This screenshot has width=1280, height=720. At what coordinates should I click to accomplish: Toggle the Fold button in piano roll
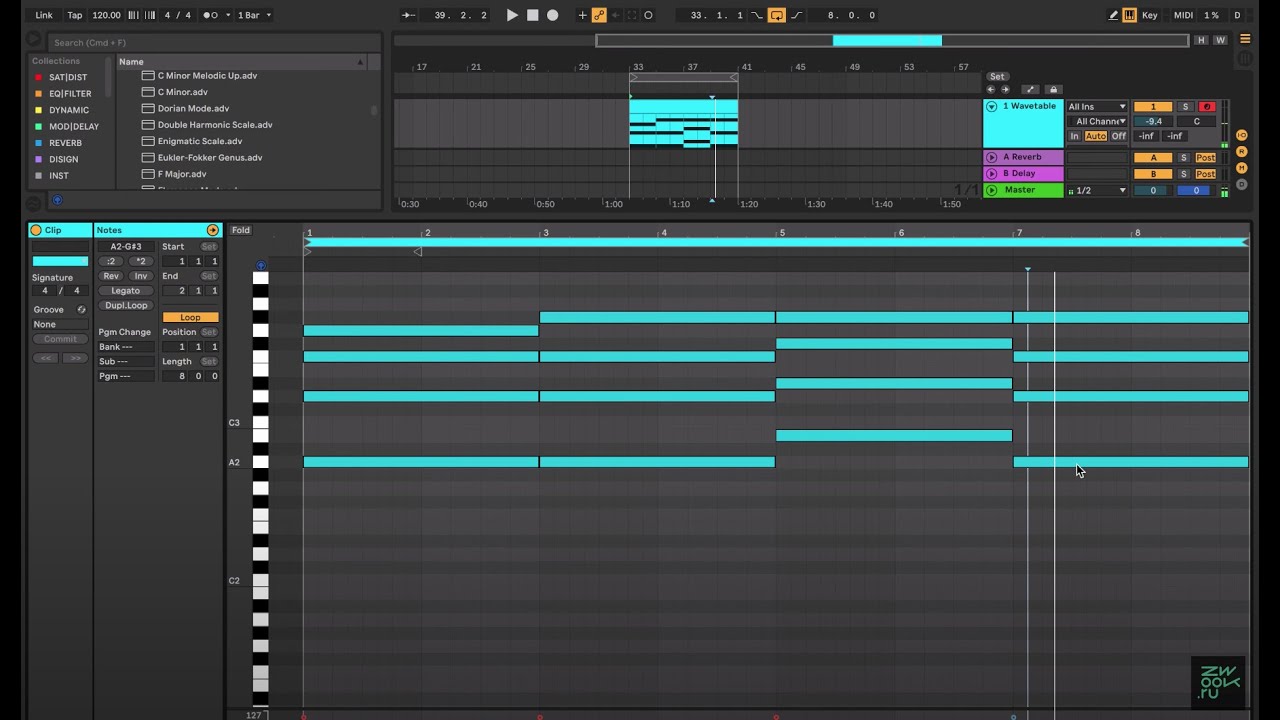point(241,230)
